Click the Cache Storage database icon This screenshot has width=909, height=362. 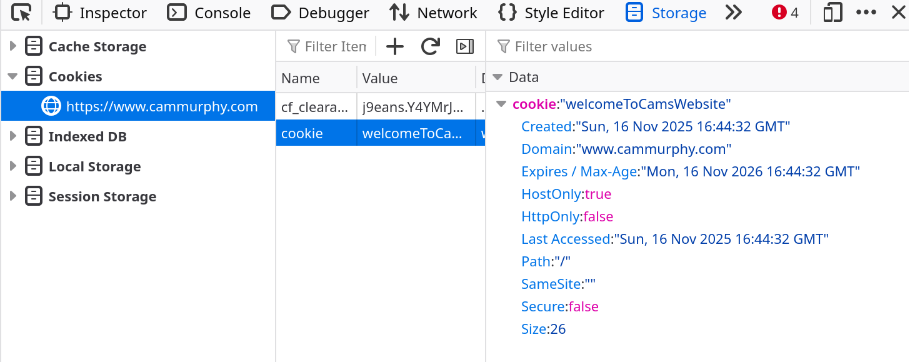[34, 46]
